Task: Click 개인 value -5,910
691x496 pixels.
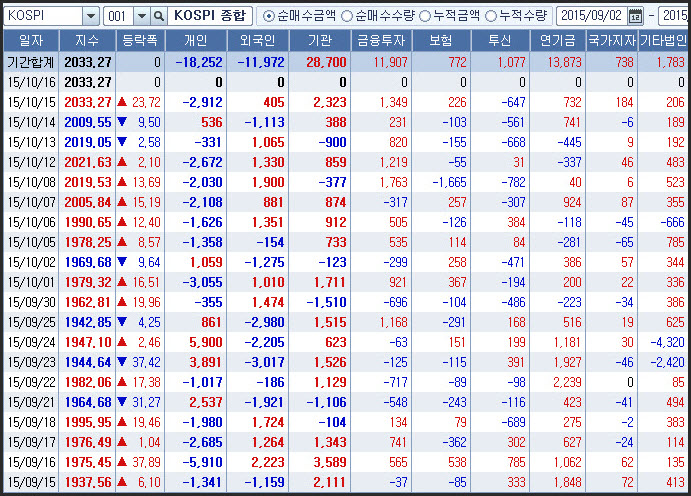Action: (x=202, y=462)
